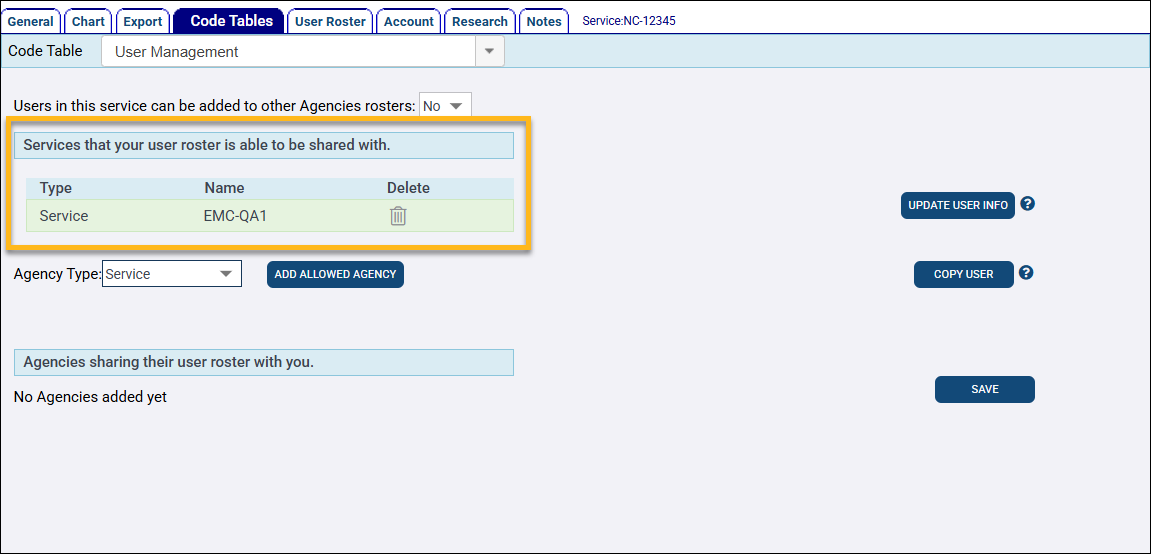Change the other Agencies rosters No dropdown

[445, 106]
